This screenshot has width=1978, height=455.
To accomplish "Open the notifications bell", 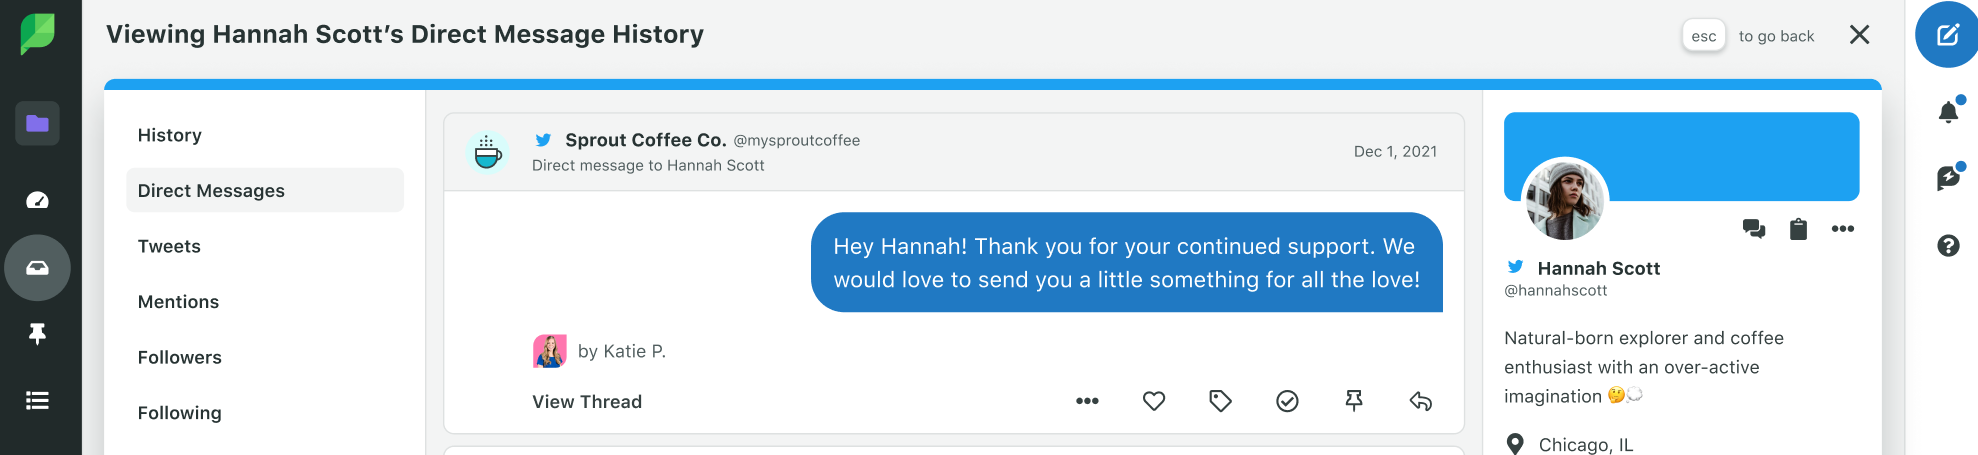I will (1948, 112).
